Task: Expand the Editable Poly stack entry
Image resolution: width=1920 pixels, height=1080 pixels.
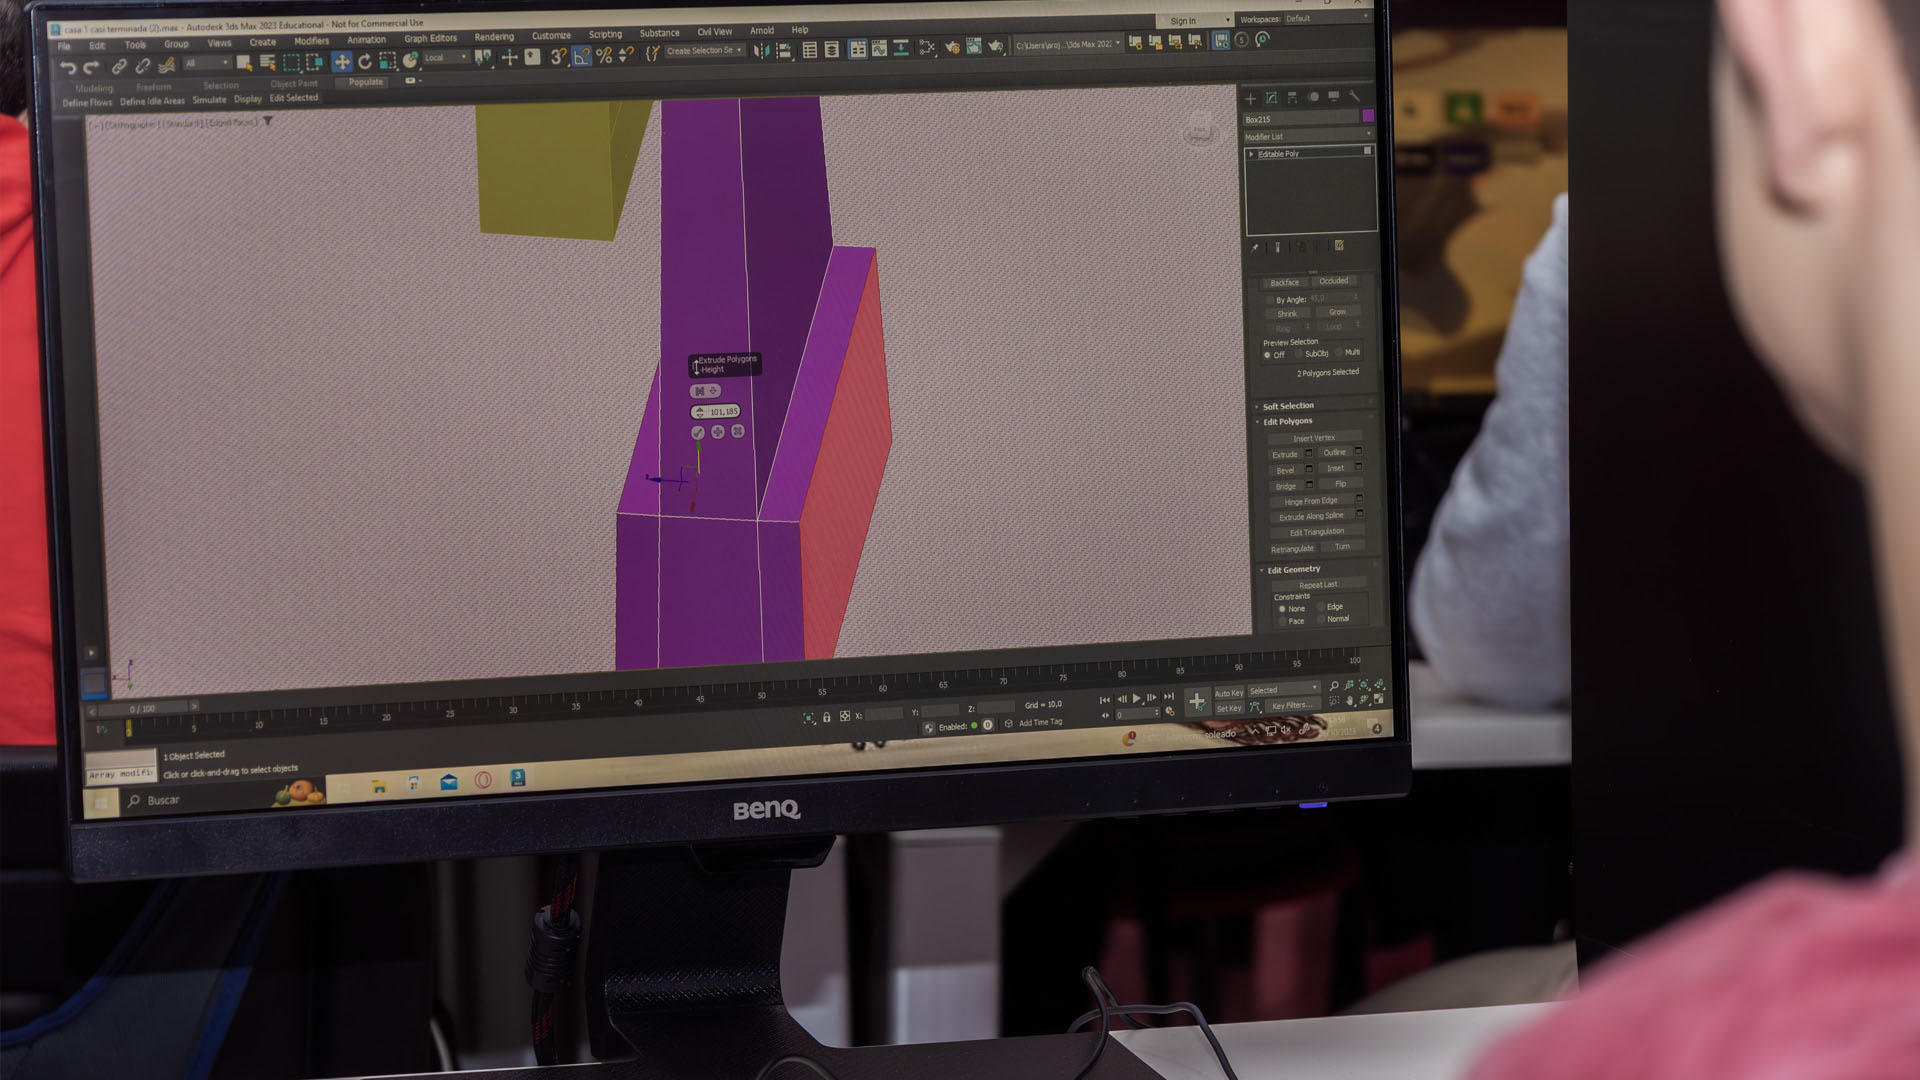Action: click(x=1251, y=154)
